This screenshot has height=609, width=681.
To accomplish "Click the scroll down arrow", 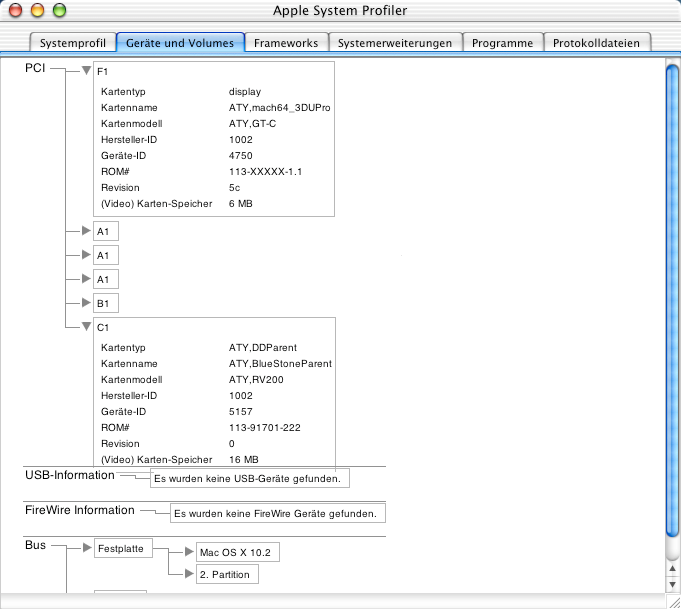I will point(672,585).
